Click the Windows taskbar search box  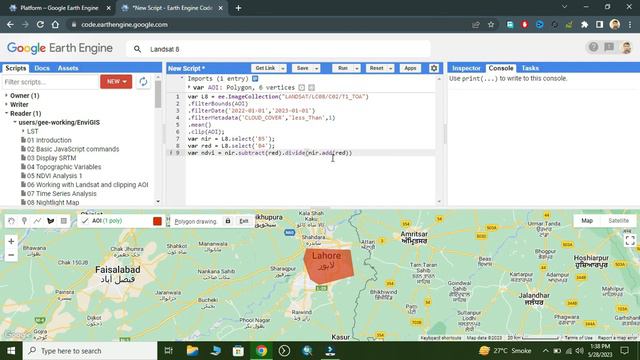[x=90, y=351]
